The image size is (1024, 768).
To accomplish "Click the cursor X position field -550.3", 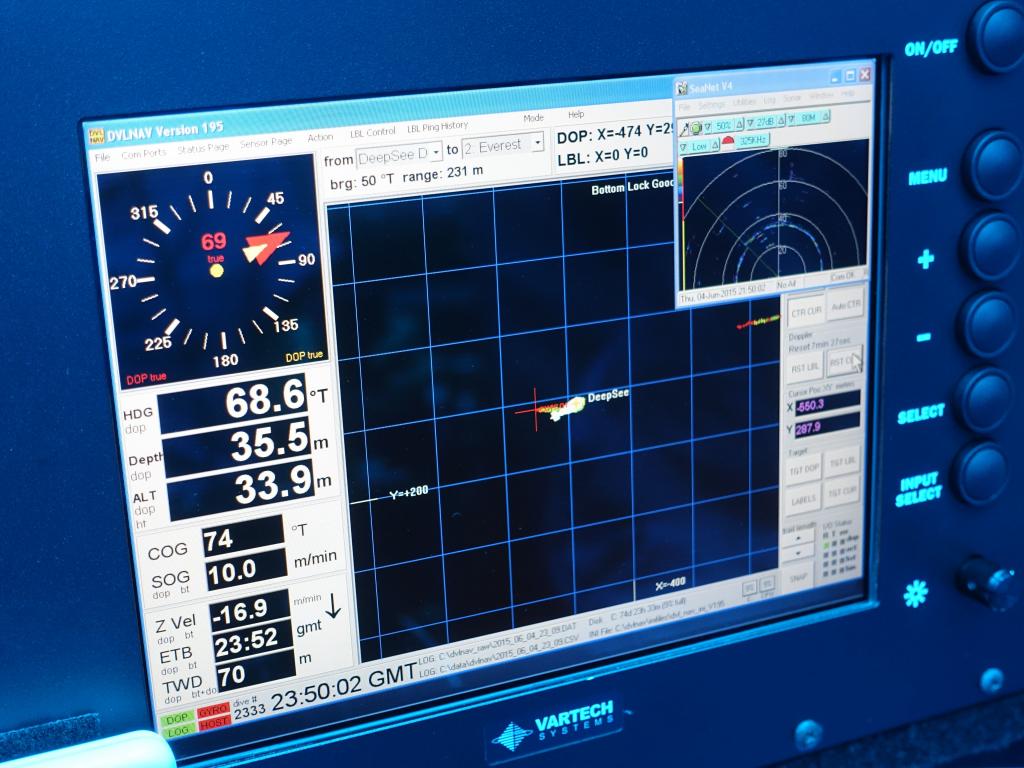I will 827,404.
